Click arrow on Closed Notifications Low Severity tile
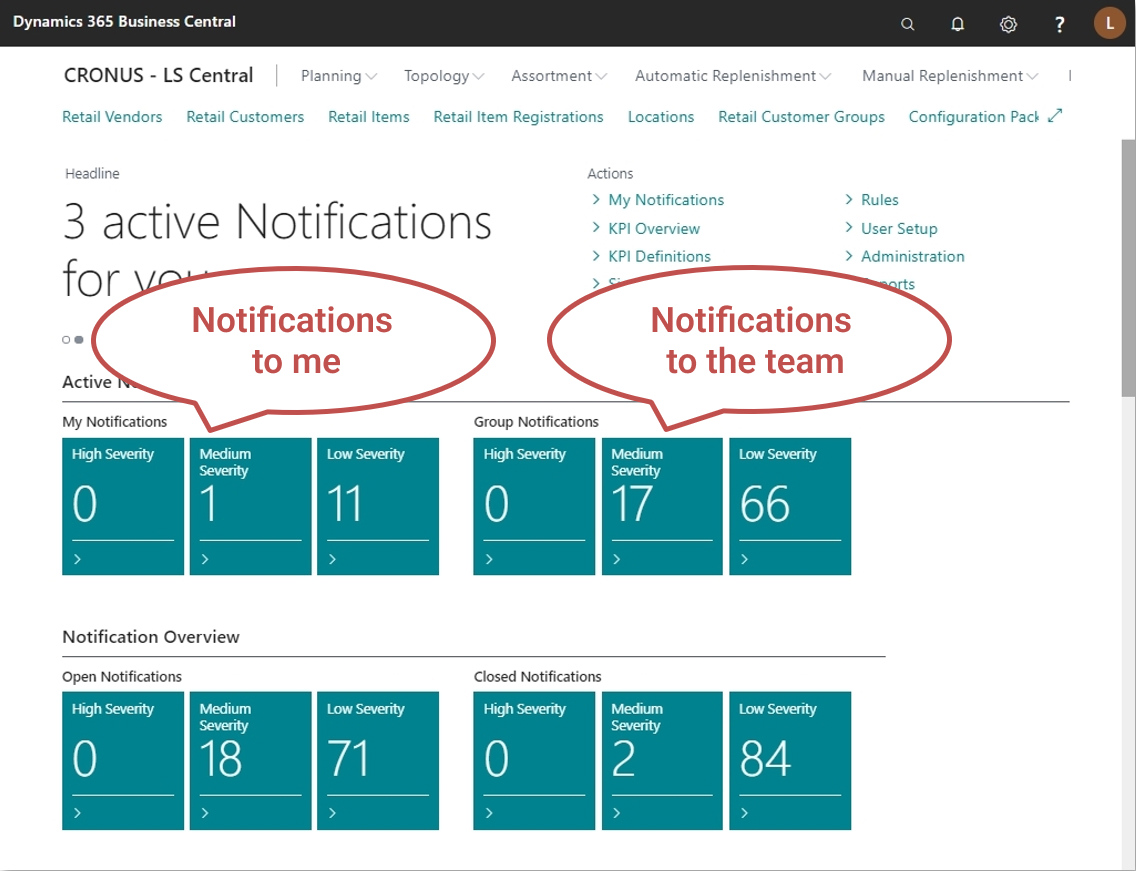This screenshot has width=1136, height=871. tap(744, 813)
